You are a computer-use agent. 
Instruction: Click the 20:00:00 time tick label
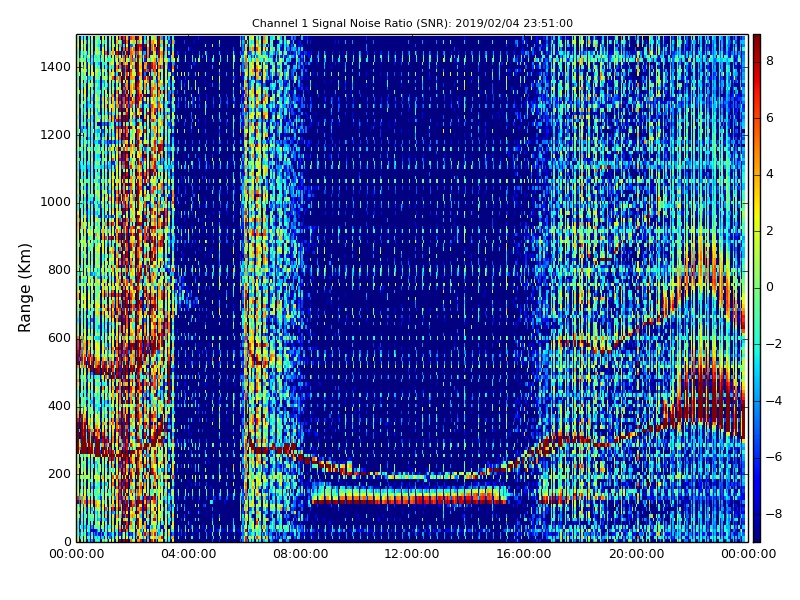[x=637, y=554]
